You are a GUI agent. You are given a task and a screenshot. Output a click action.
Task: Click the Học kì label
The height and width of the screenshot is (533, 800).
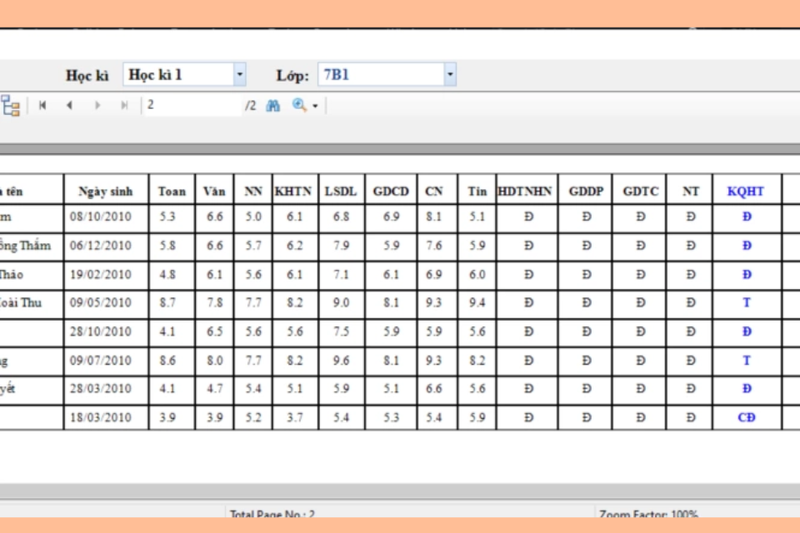[87, 75]
